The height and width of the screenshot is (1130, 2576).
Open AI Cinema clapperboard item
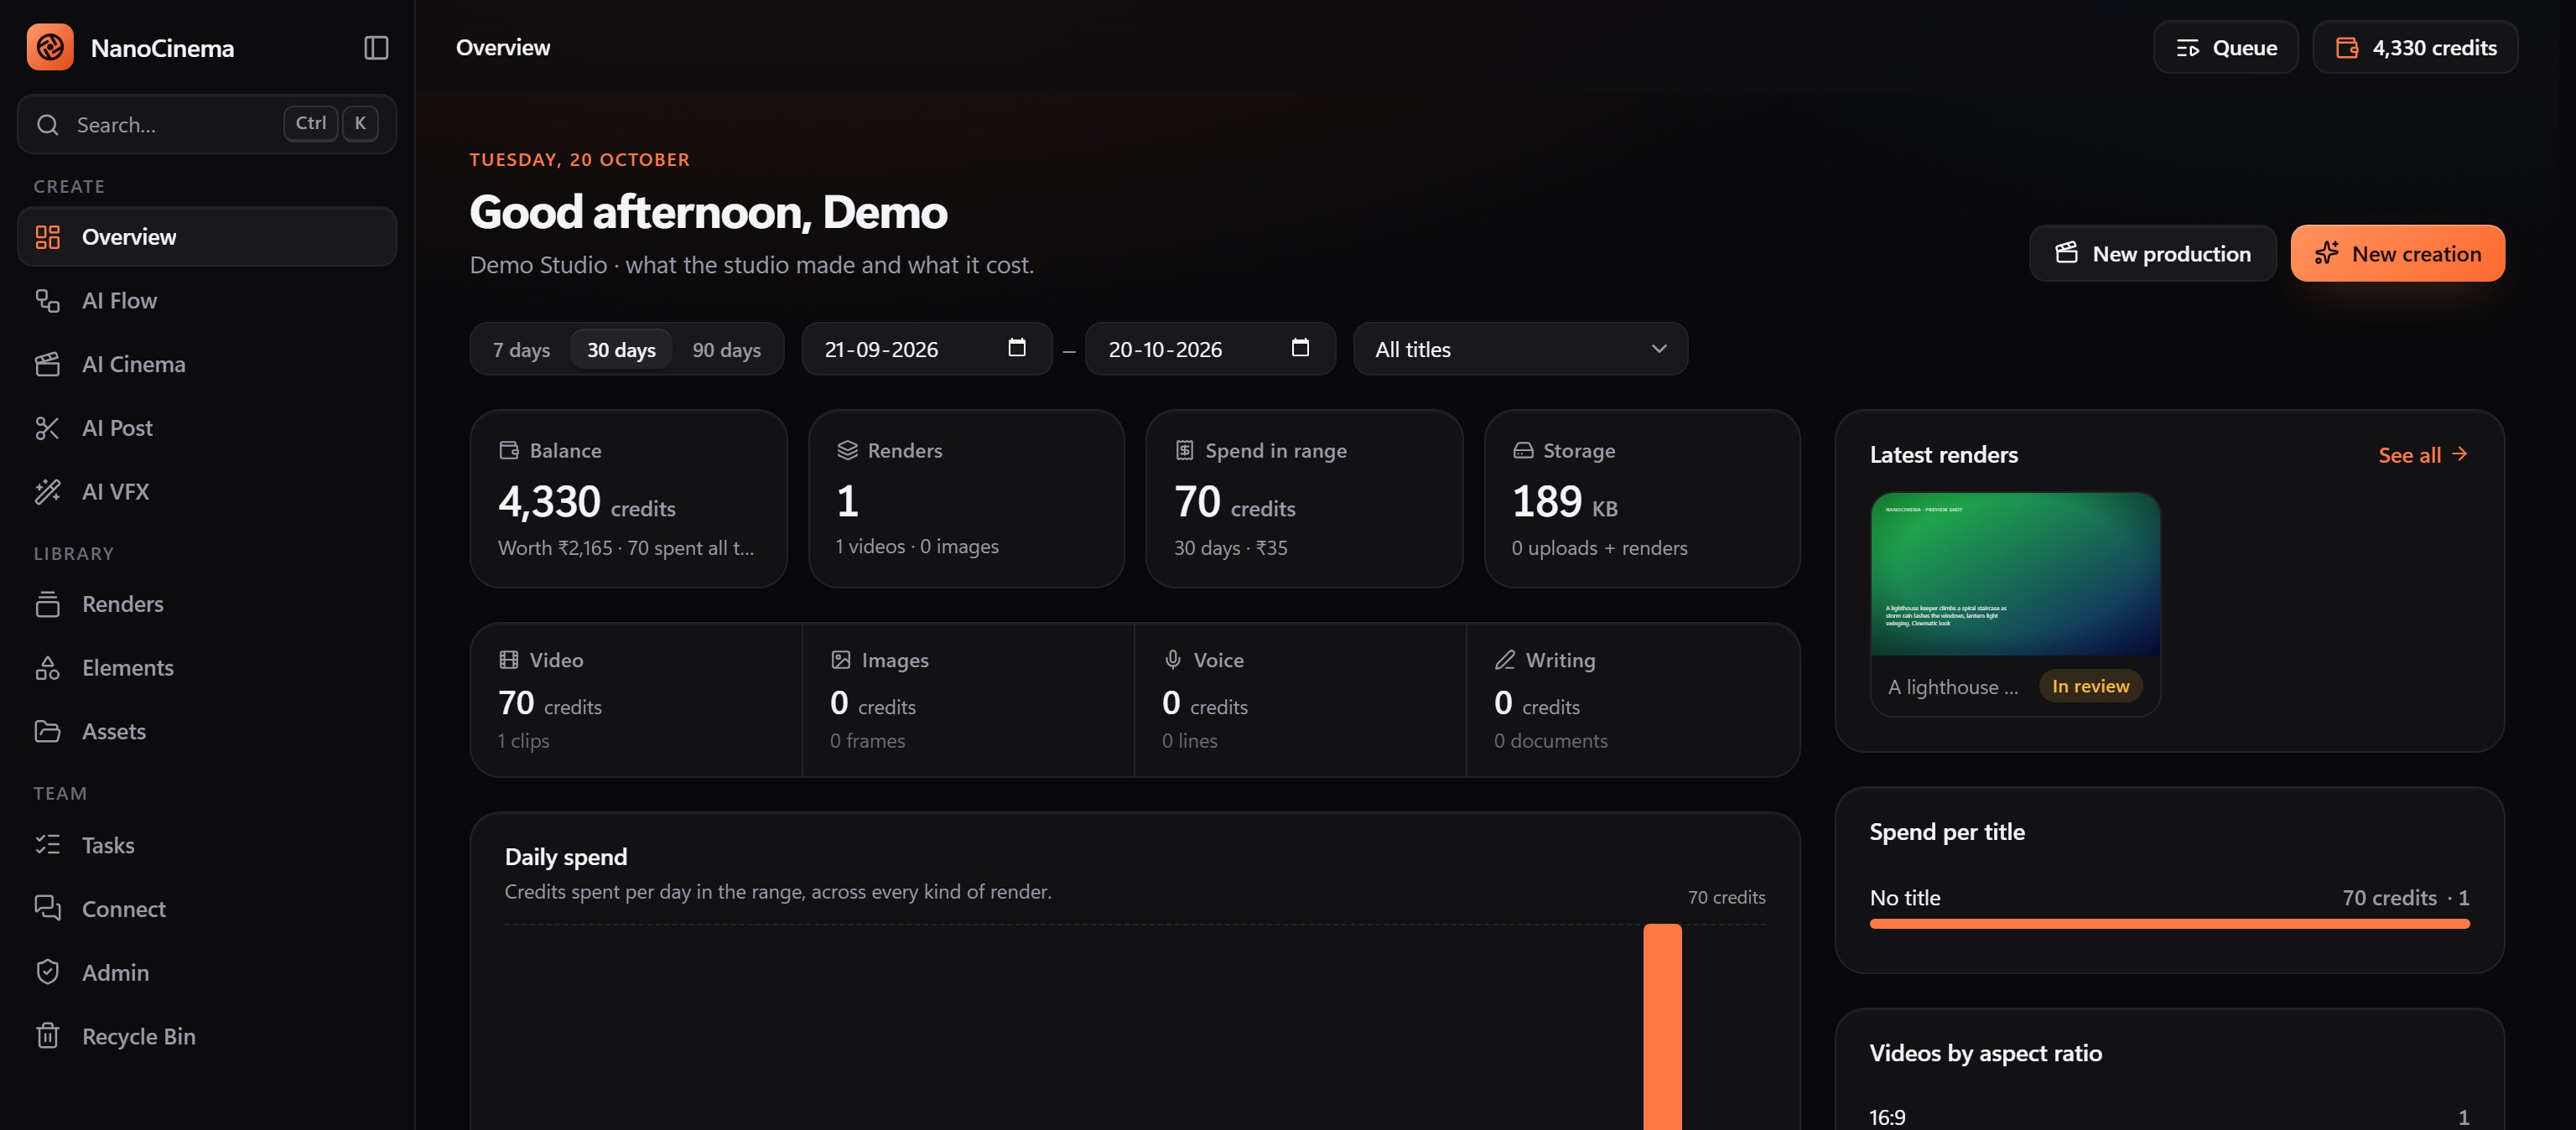(x=207, y=364)
